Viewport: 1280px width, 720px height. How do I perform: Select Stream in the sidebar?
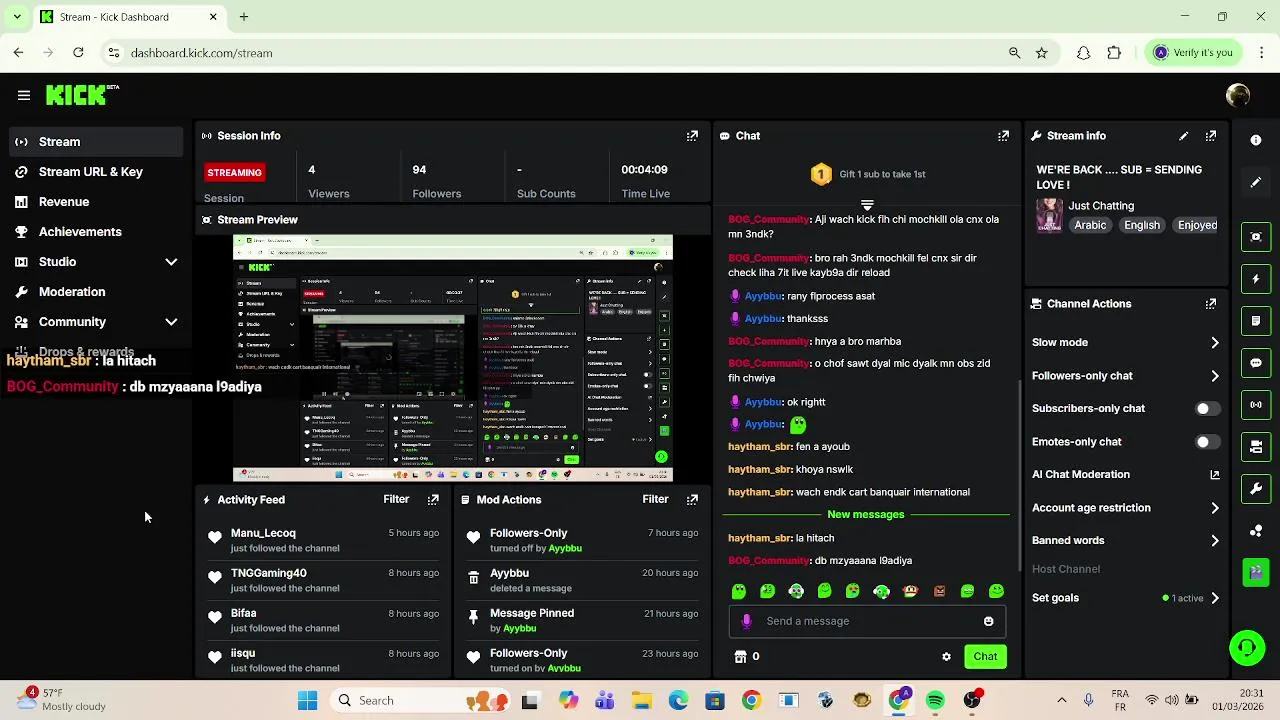tap(96, 142)
